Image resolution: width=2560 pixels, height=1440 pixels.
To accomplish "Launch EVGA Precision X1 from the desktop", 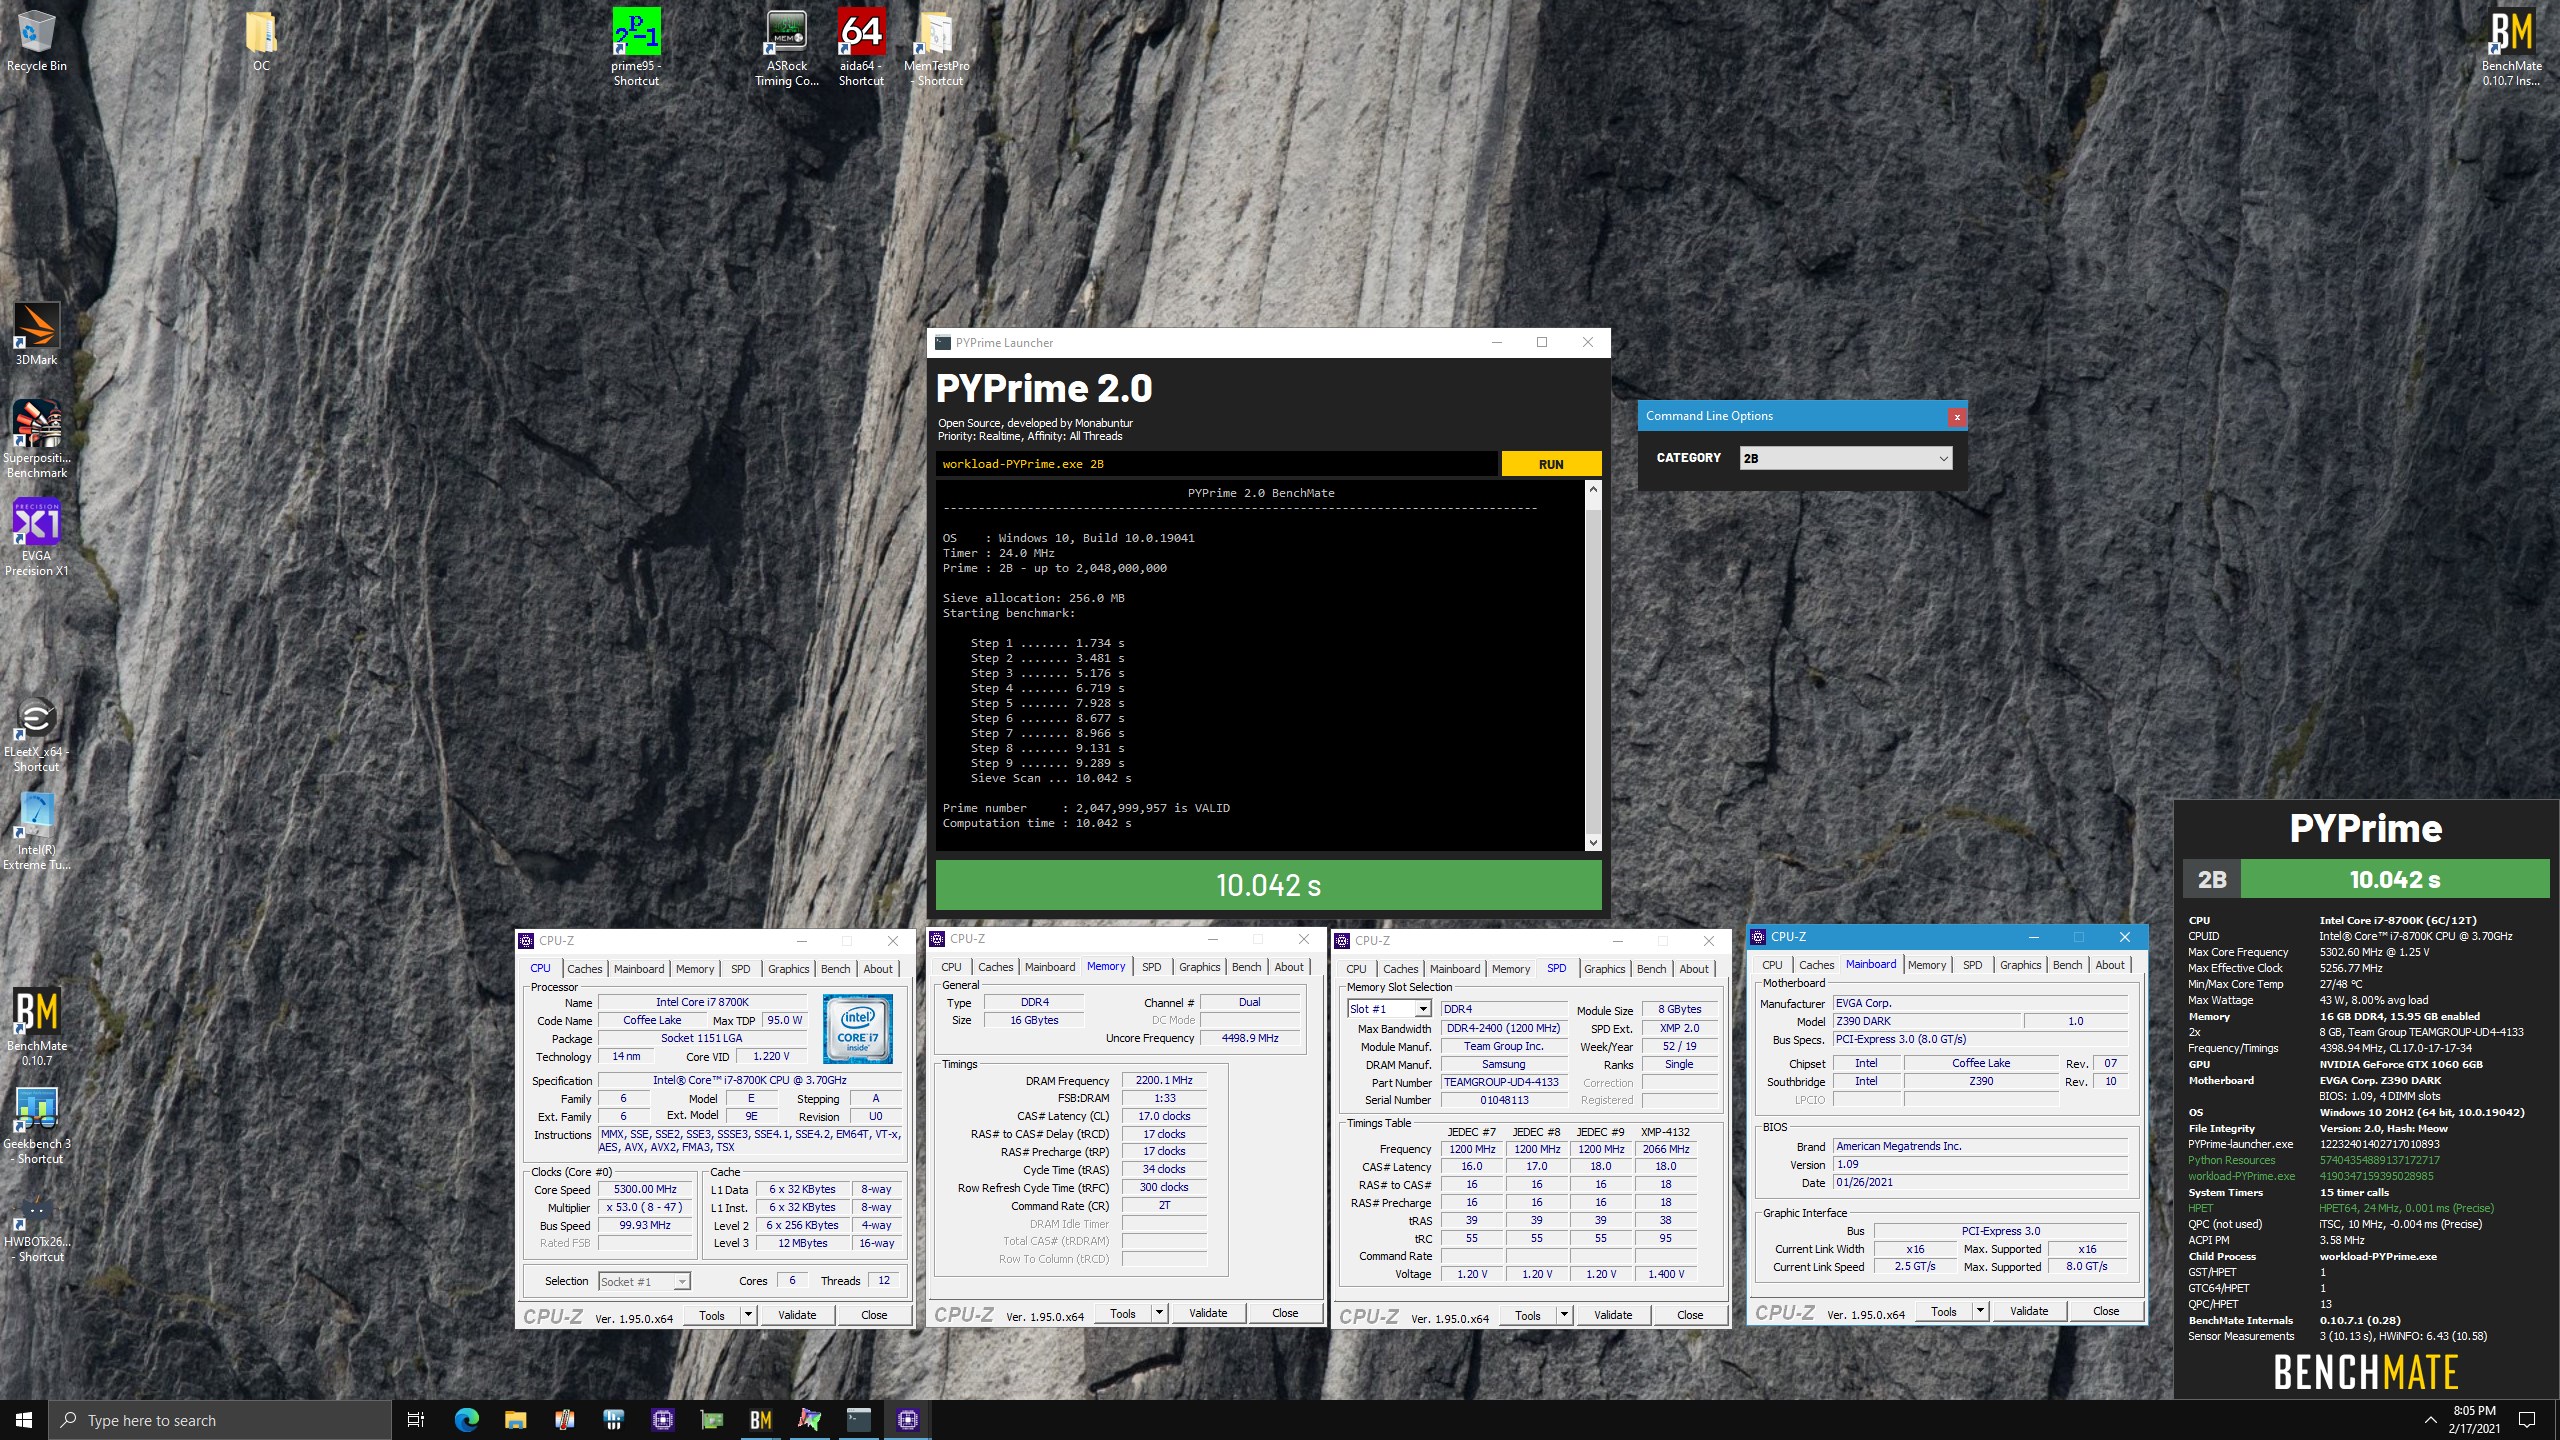I will (x=36, y=538).
